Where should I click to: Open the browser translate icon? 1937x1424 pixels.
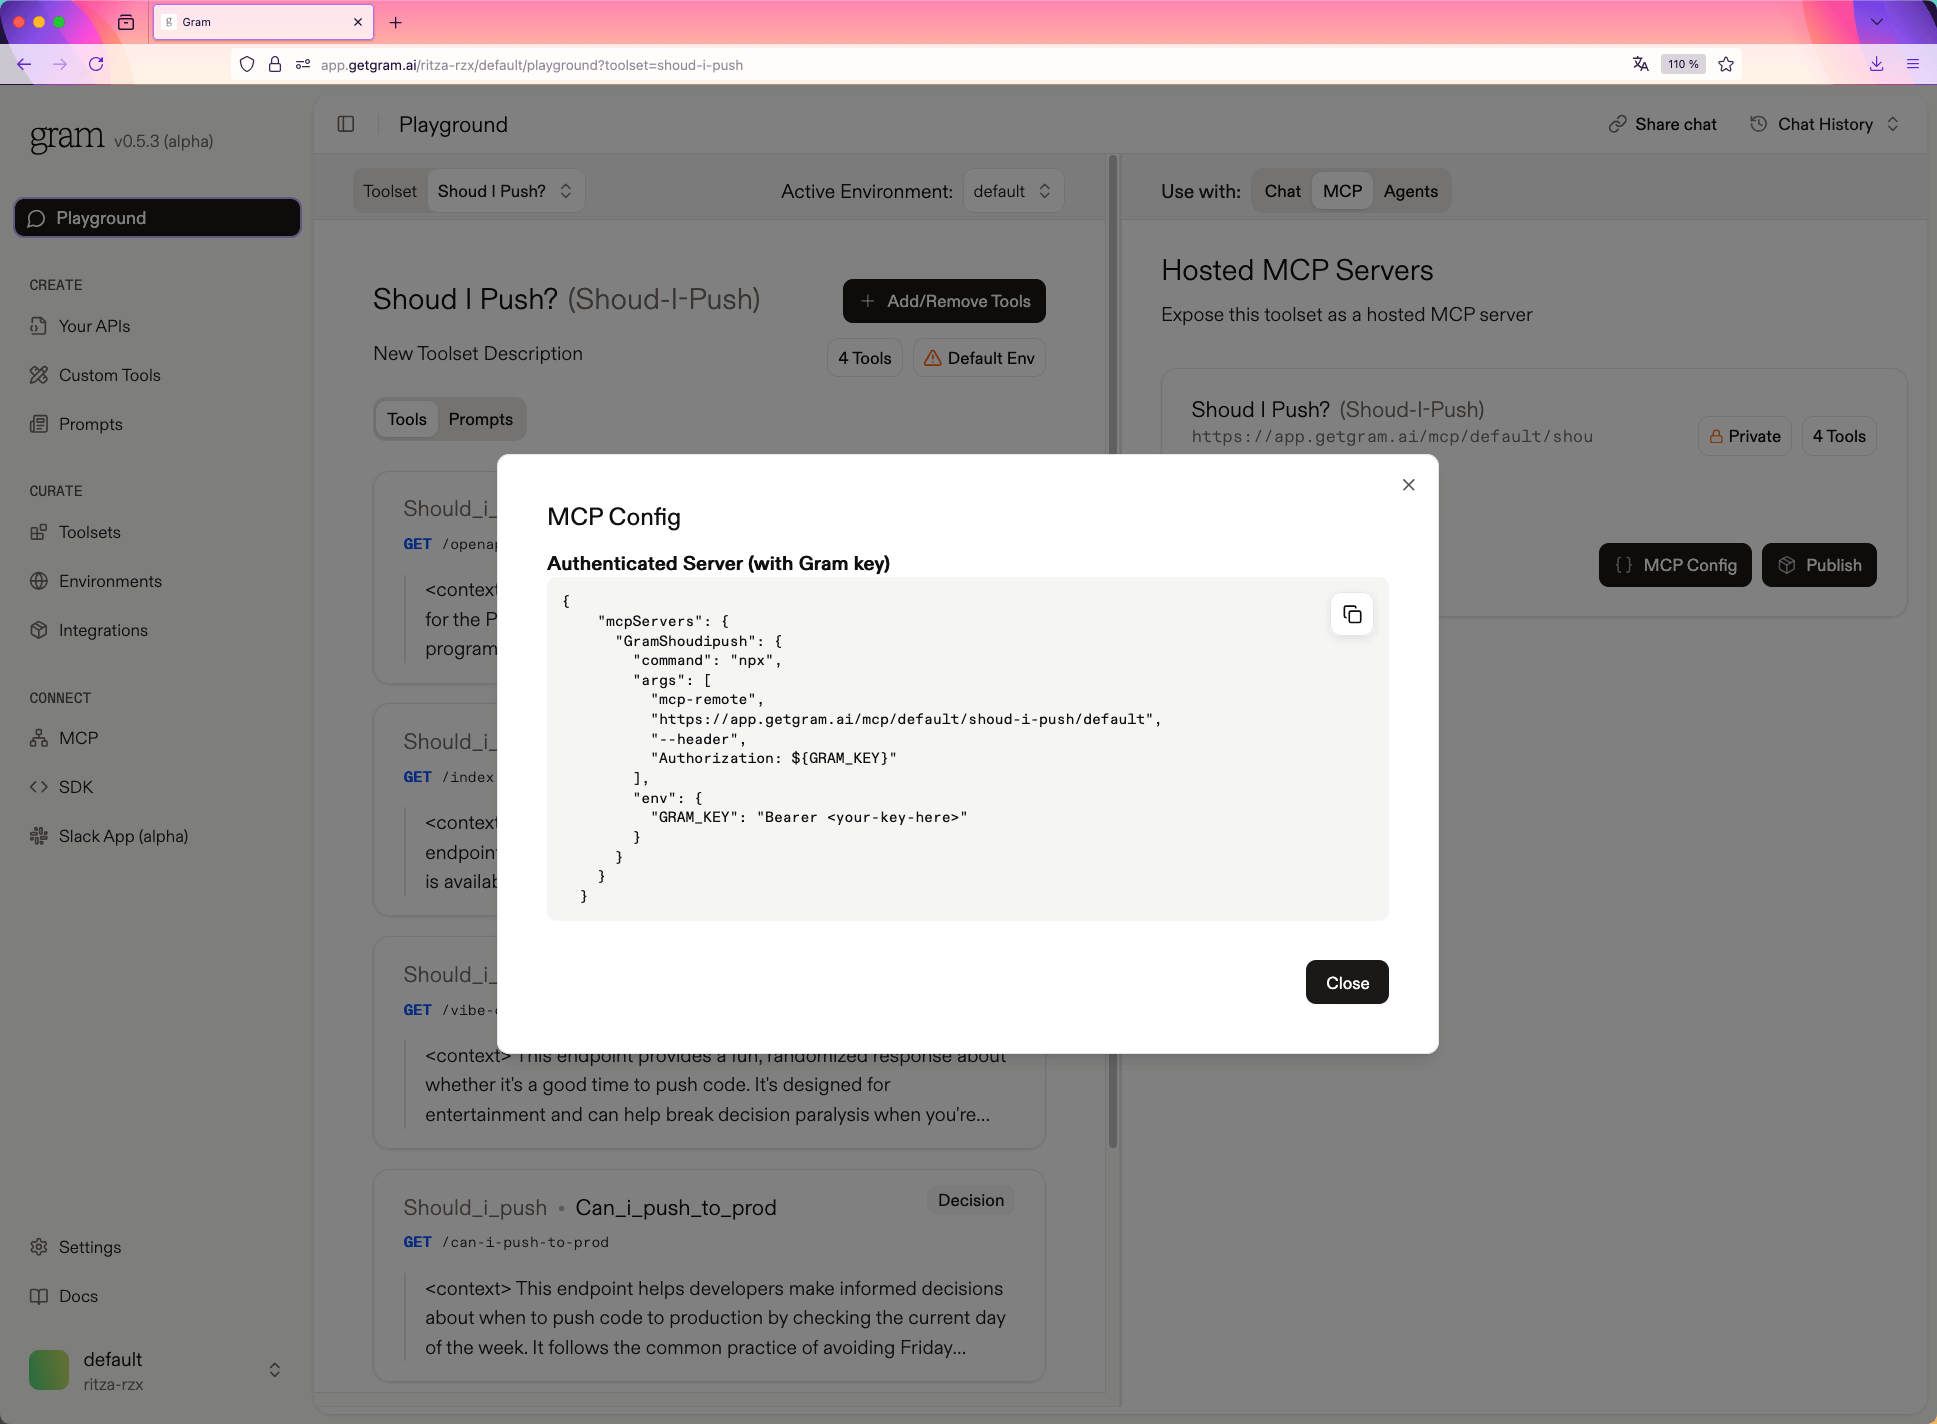(x=1640, y=64)
